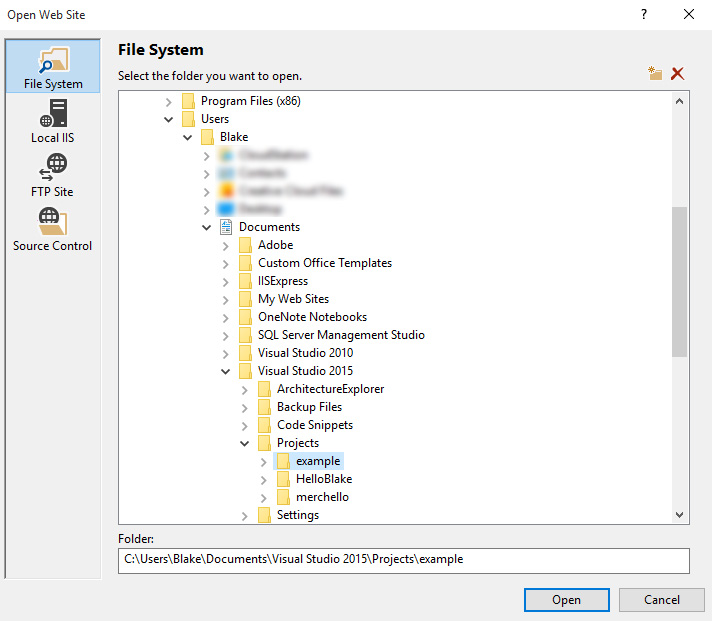
Task: Expand the Program Files (x86) folder
Action: pos(169,101)
